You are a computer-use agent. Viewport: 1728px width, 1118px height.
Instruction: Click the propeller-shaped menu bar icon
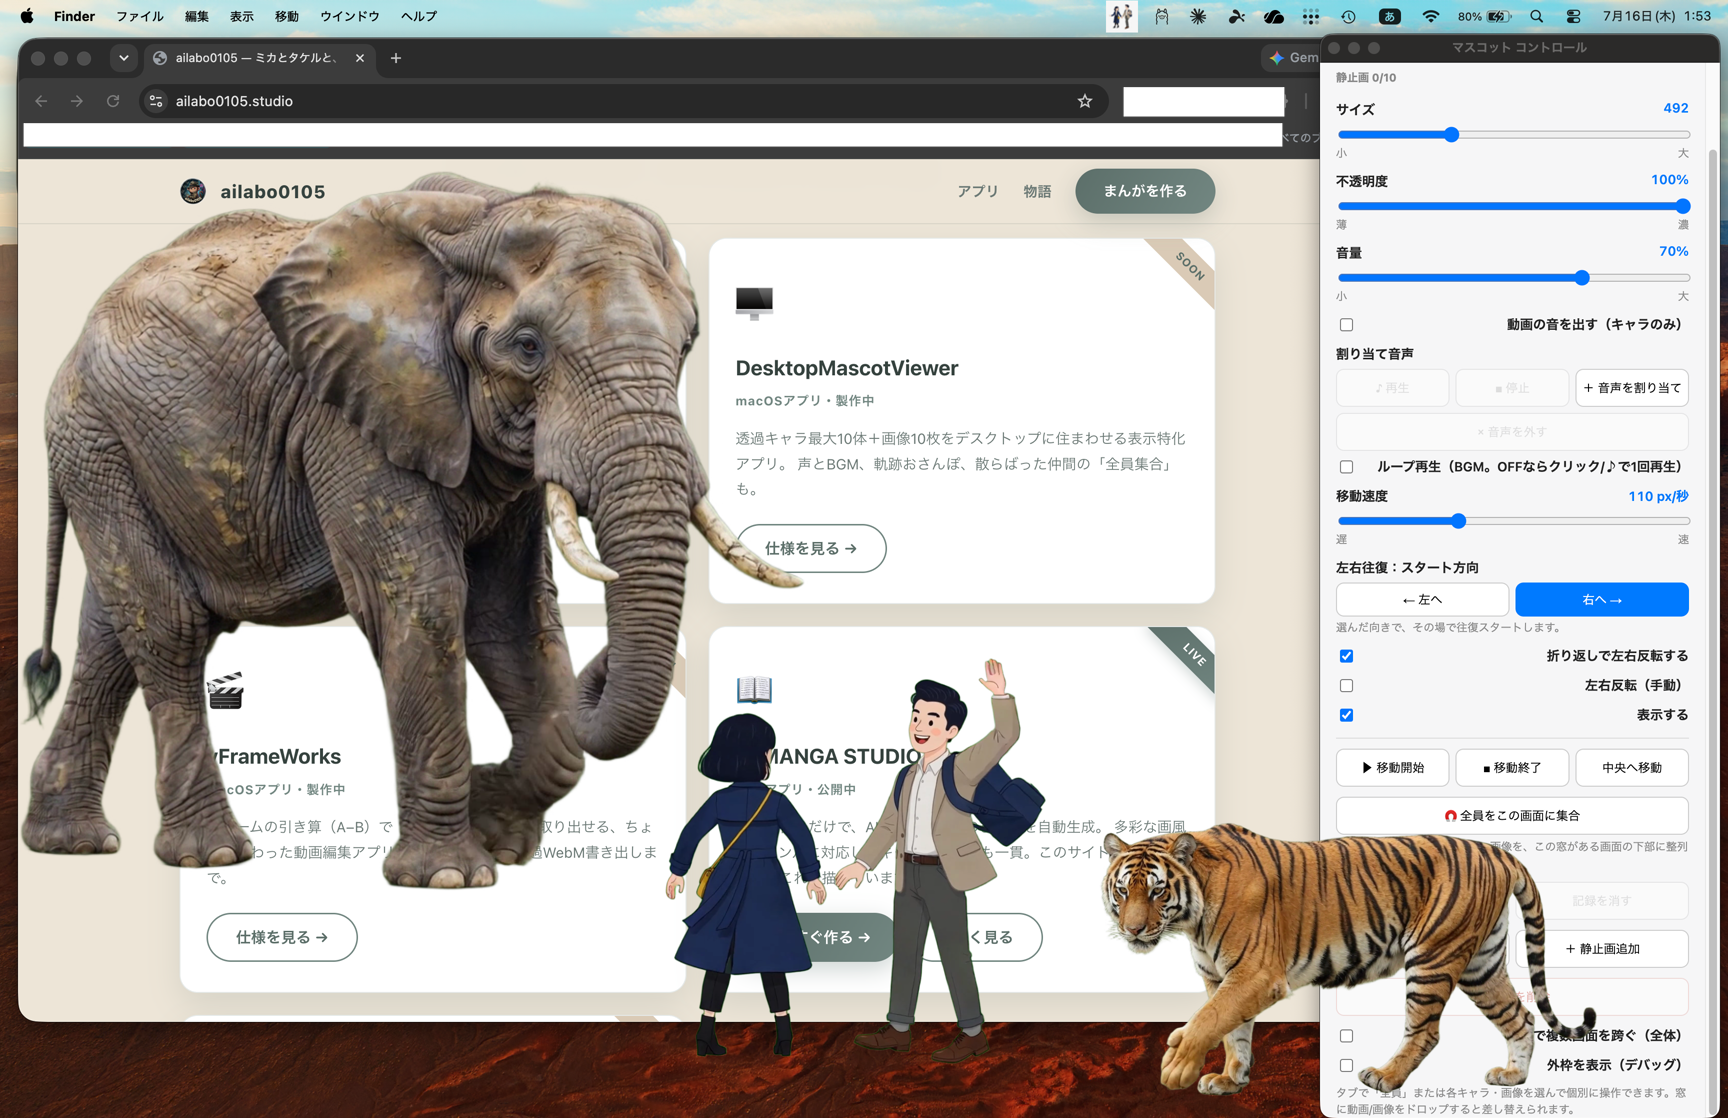coord(1236,16)
